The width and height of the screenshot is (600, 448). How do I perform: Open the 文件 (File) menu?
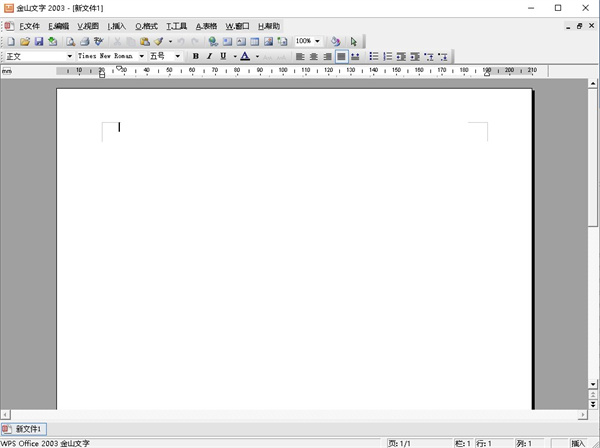point(28,25)
